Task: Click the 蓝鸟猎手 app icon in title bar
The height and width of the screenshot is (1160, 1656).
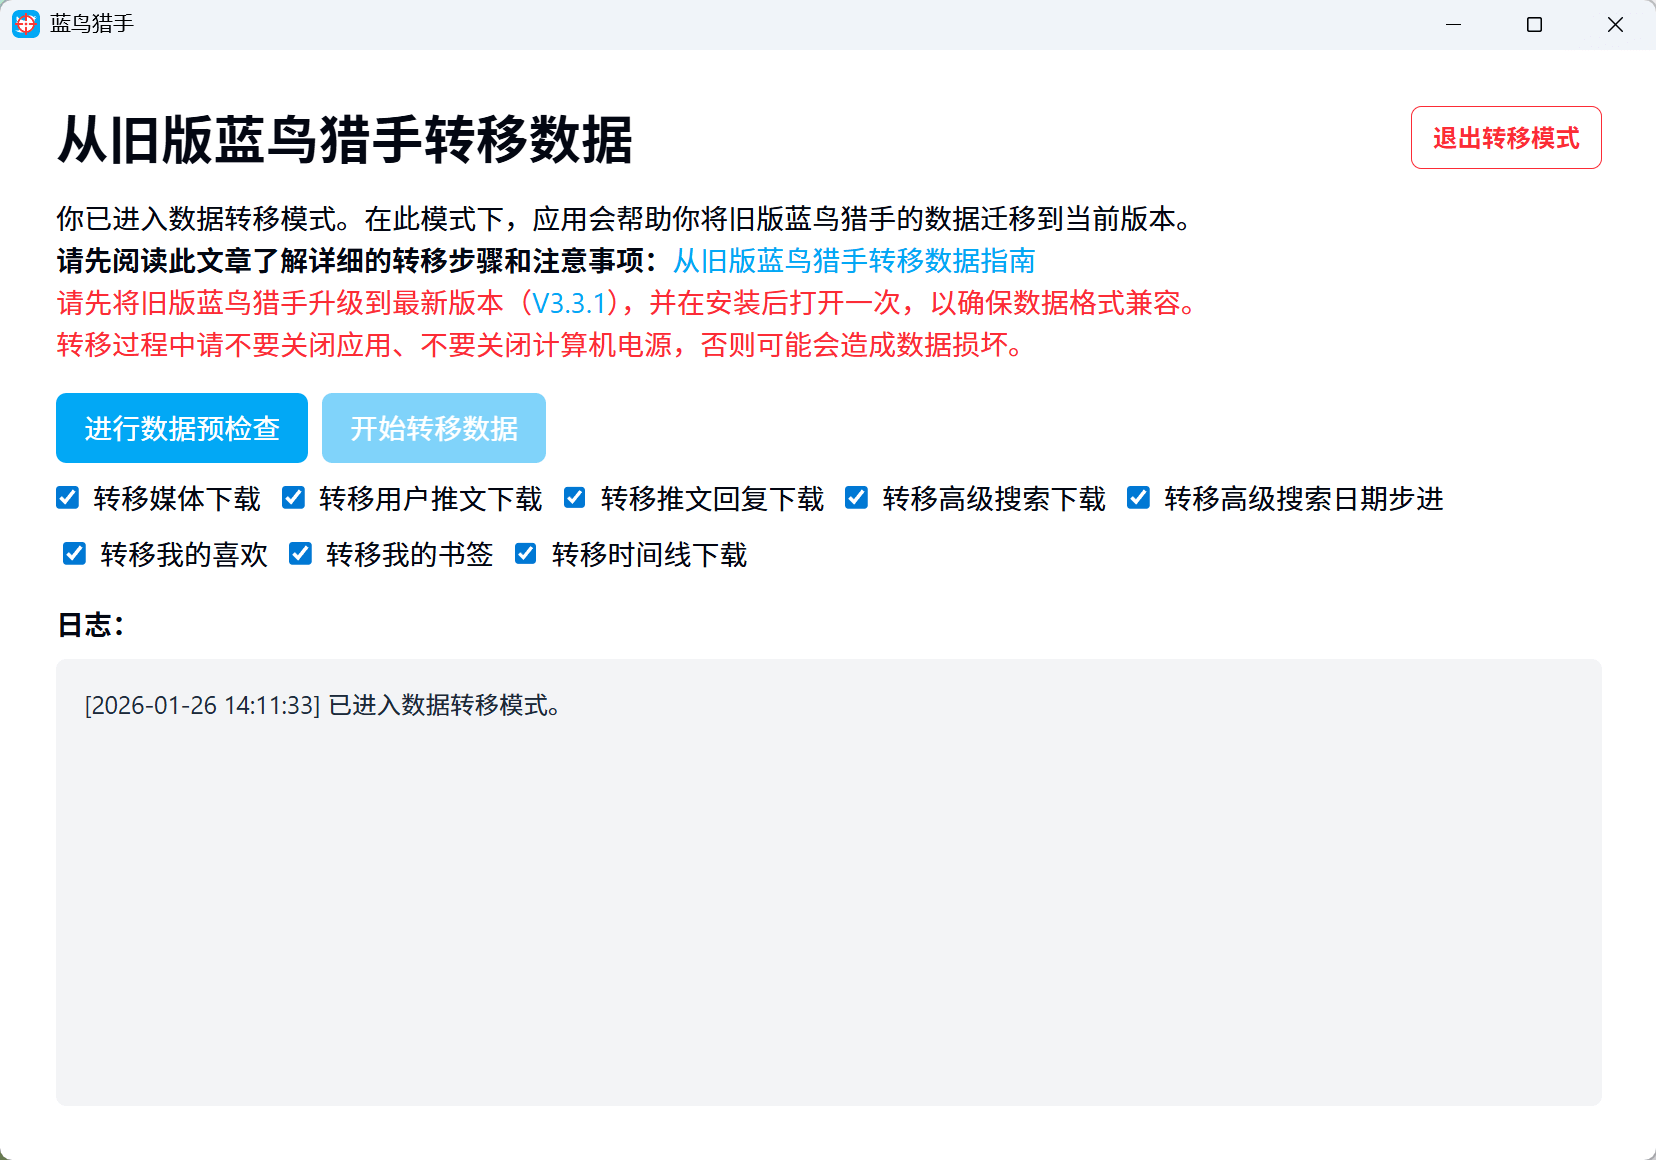Action: pyautogui.click(x=26, y=24)
